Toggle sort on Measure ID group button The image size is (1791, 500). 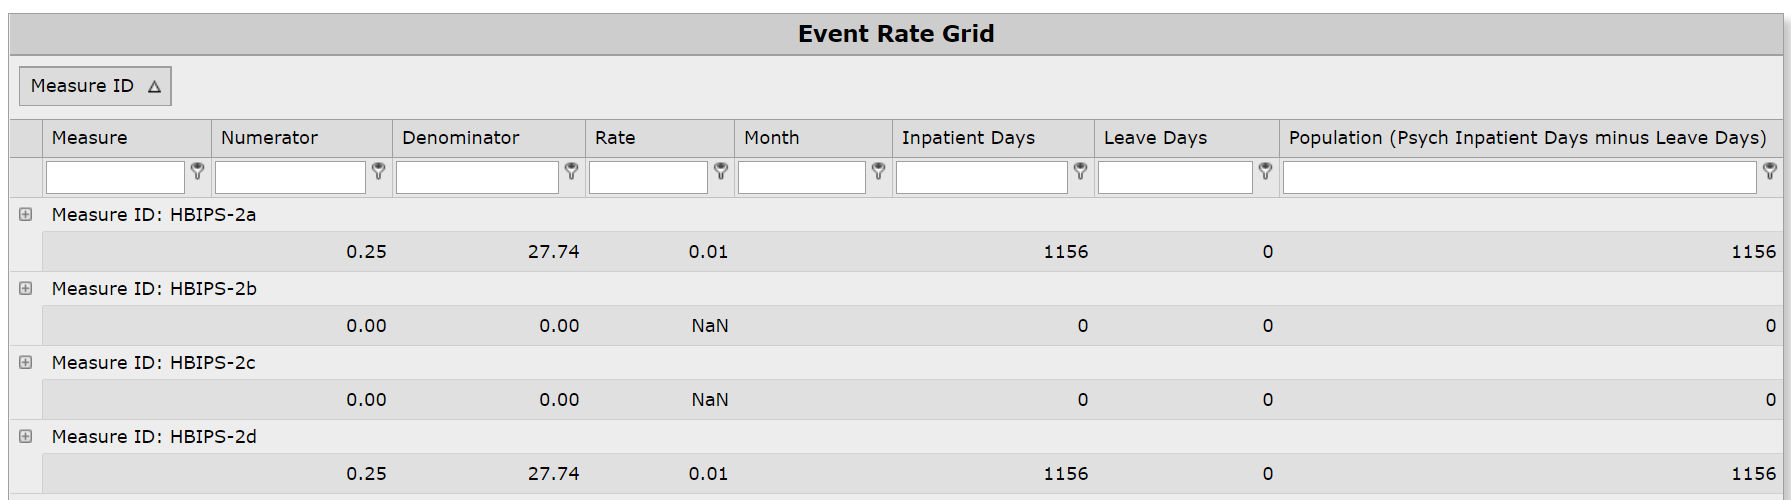95,86
